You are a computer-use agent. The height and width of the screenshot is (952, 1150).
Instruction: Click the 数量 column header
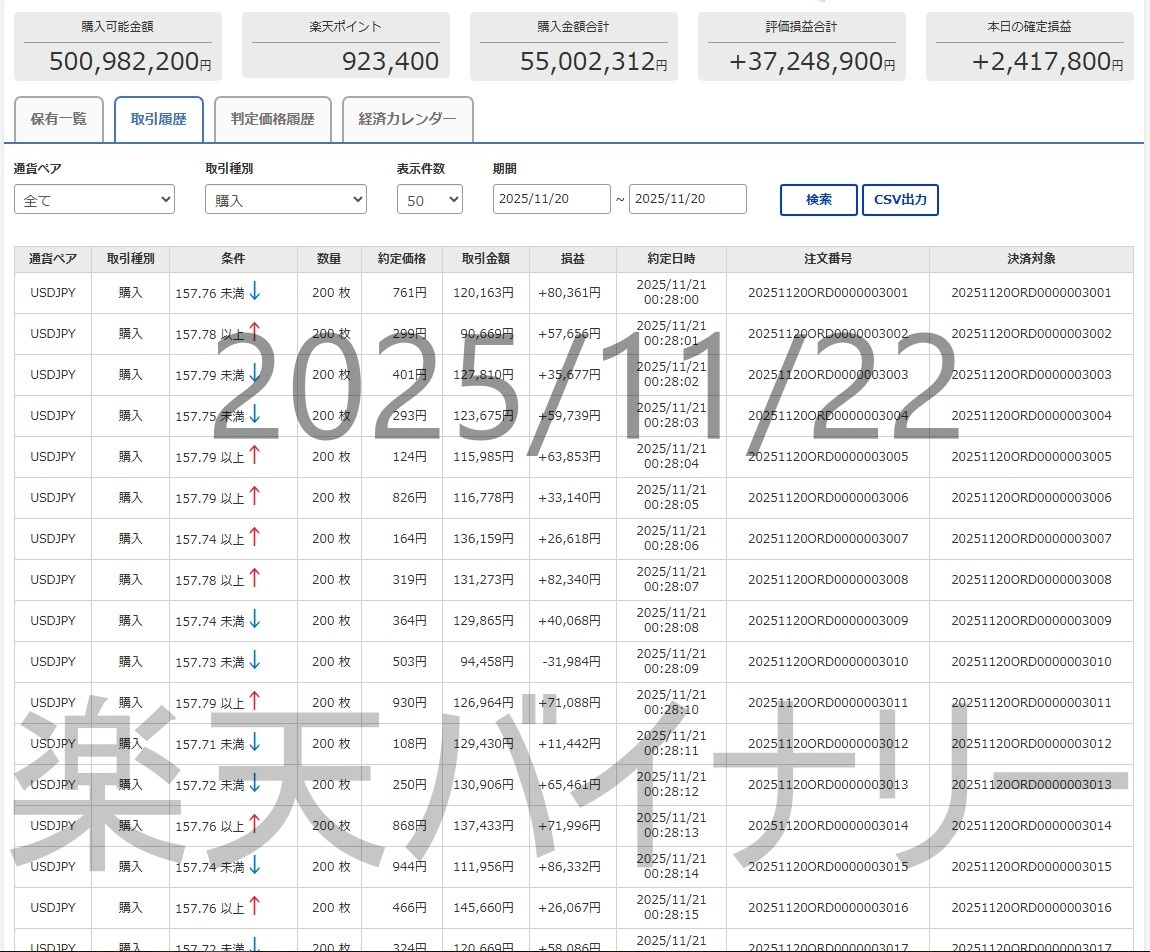click(329, 259)
